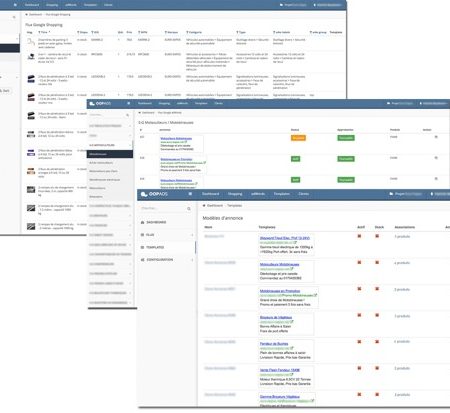
Task: Open the Titre column filter in Flux Google Shopping
Action: coord(39,32)
